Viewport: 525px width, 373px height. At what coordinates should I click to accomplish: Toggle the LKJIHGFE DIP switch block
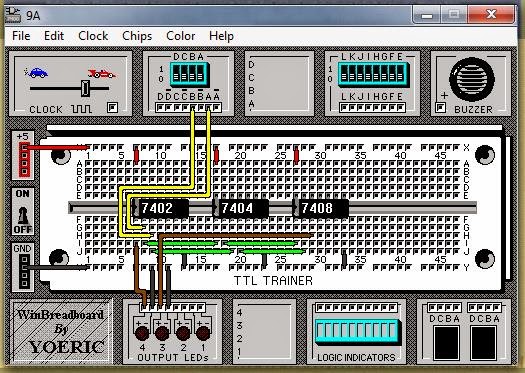[x=373, y=75]
